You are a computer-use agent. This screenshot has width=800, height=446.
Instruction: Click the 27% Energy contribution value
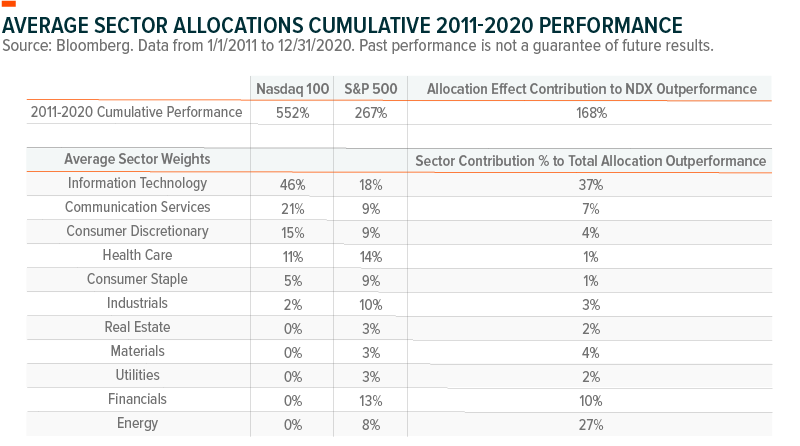(591, 424)
